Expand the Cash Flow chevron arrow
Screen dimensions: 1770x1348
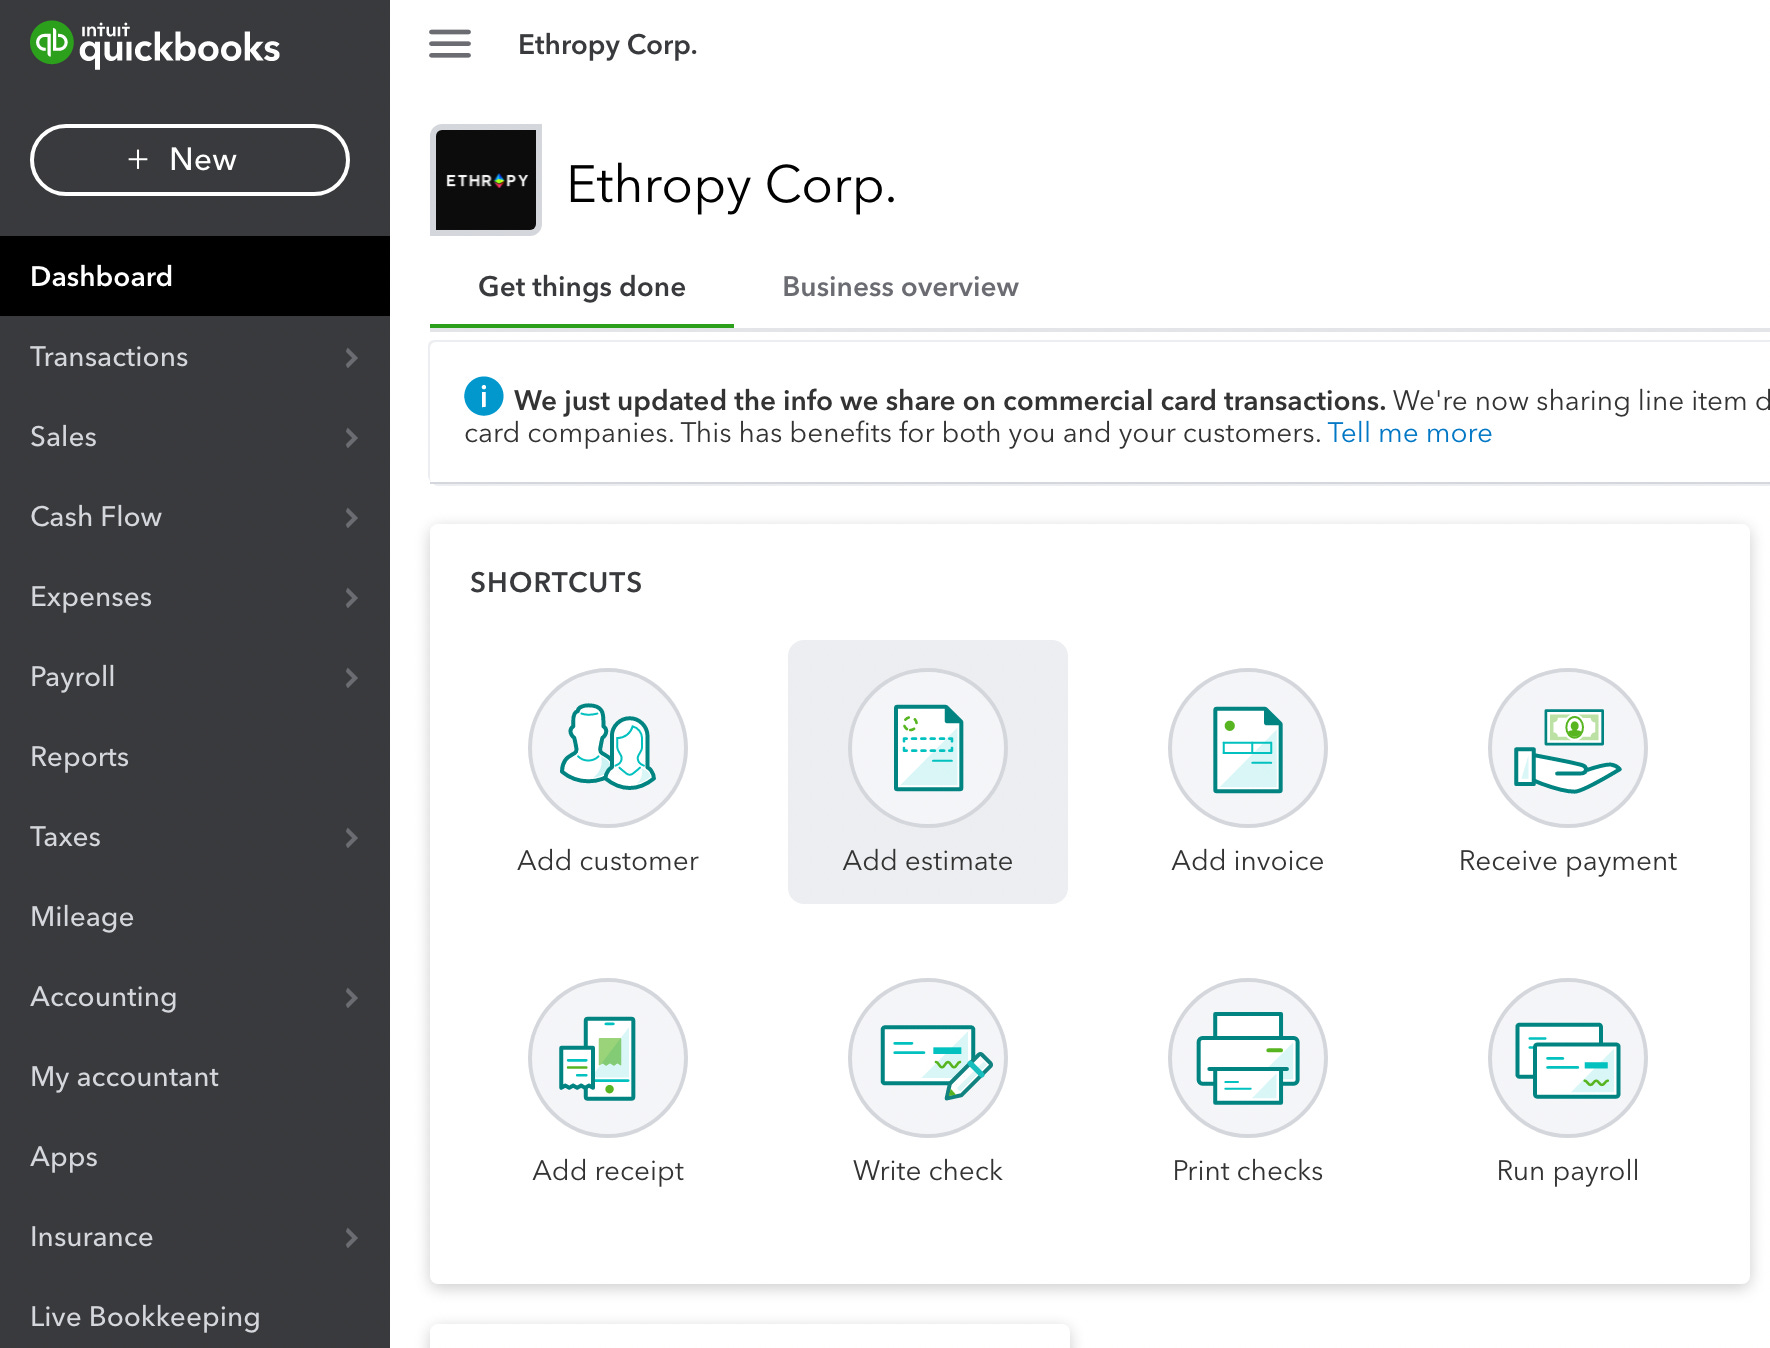click(351, 517)
